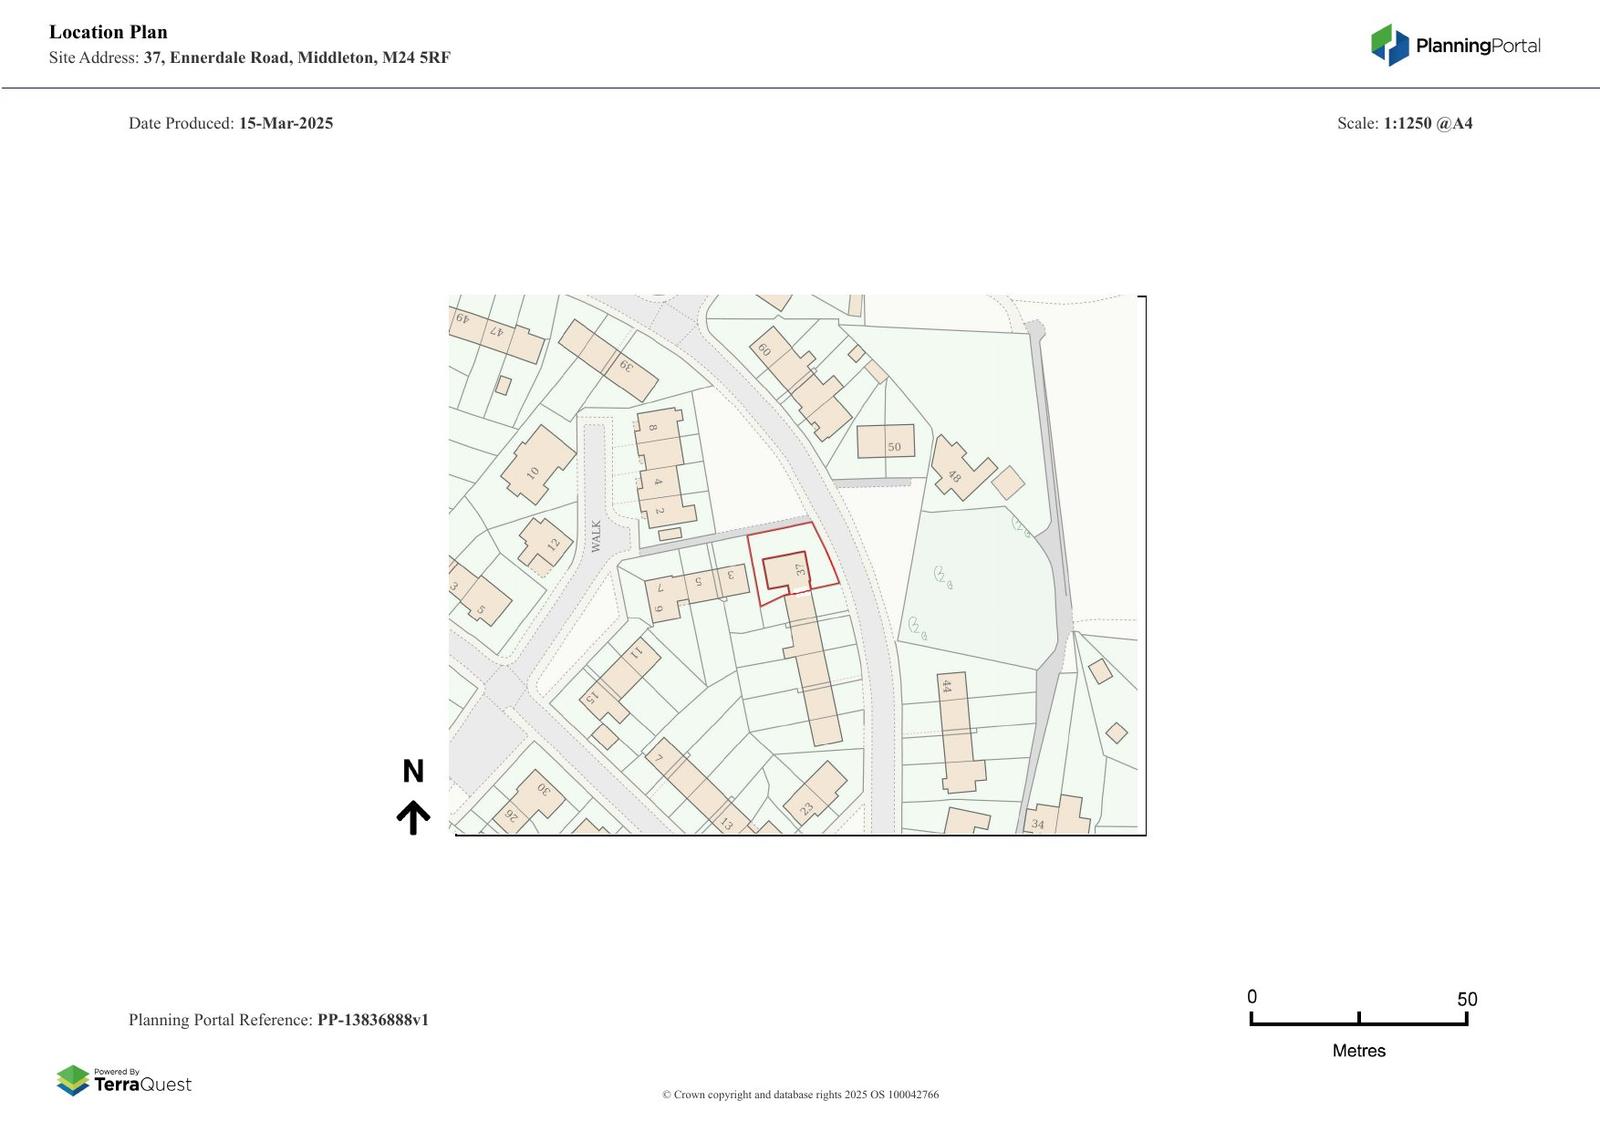1600x1132 pixels.
Task: Click the 50 mark on scale bar
Action: pyautogui.click(x=1466, y=999)
